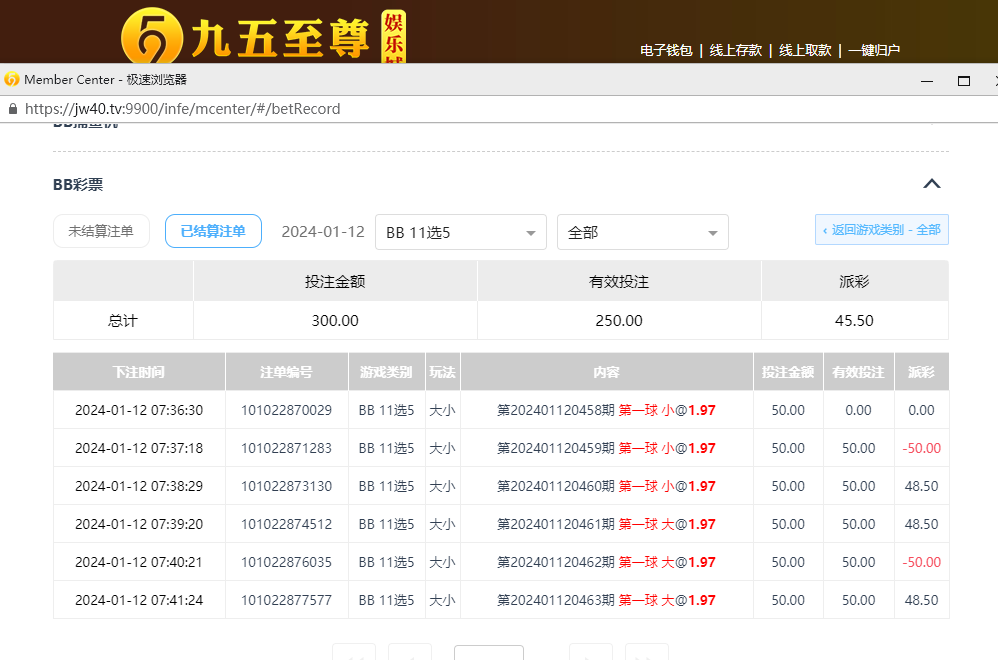The height and width of the screenshot is (660, 998).
Task: Click the 2024-01-12 date field
Action: 322,231
